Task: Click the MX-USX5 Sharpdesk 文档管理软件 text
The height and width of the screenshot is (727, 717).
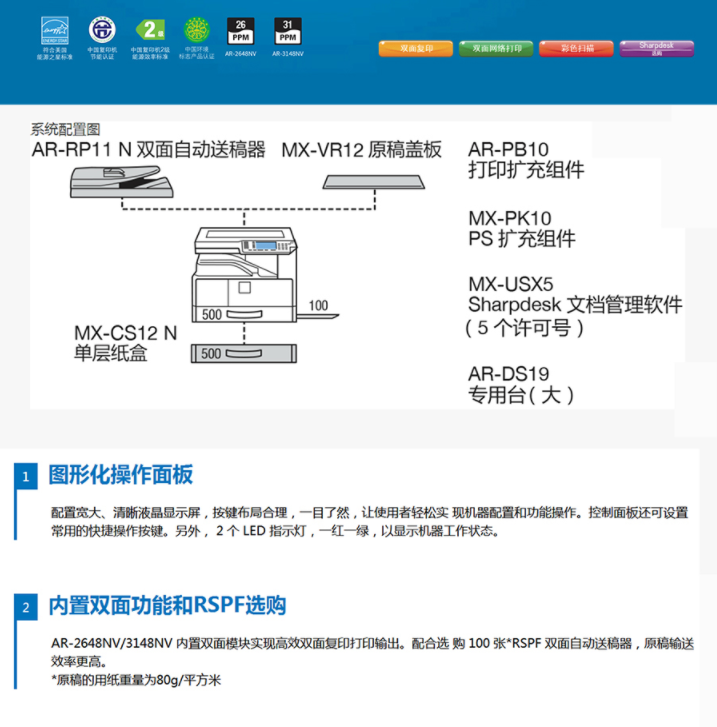Action: coord(575,294)
